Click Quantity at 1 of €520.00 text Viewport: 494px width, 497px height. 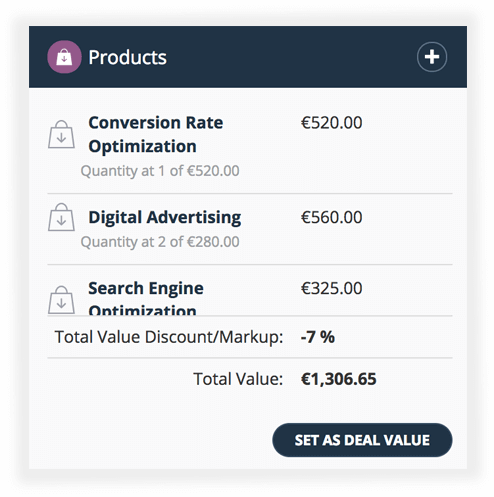[160, 171]
